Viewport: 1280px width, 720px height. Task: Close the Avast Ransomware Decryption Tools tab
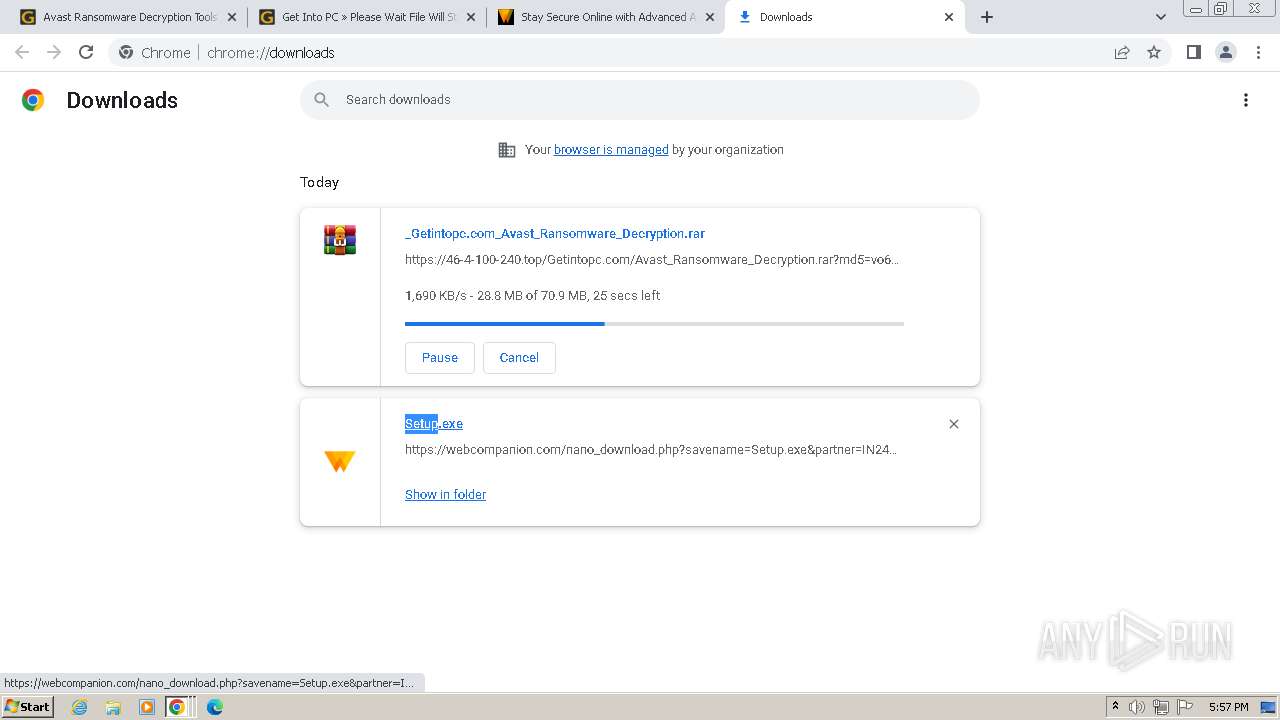[232, 17]
